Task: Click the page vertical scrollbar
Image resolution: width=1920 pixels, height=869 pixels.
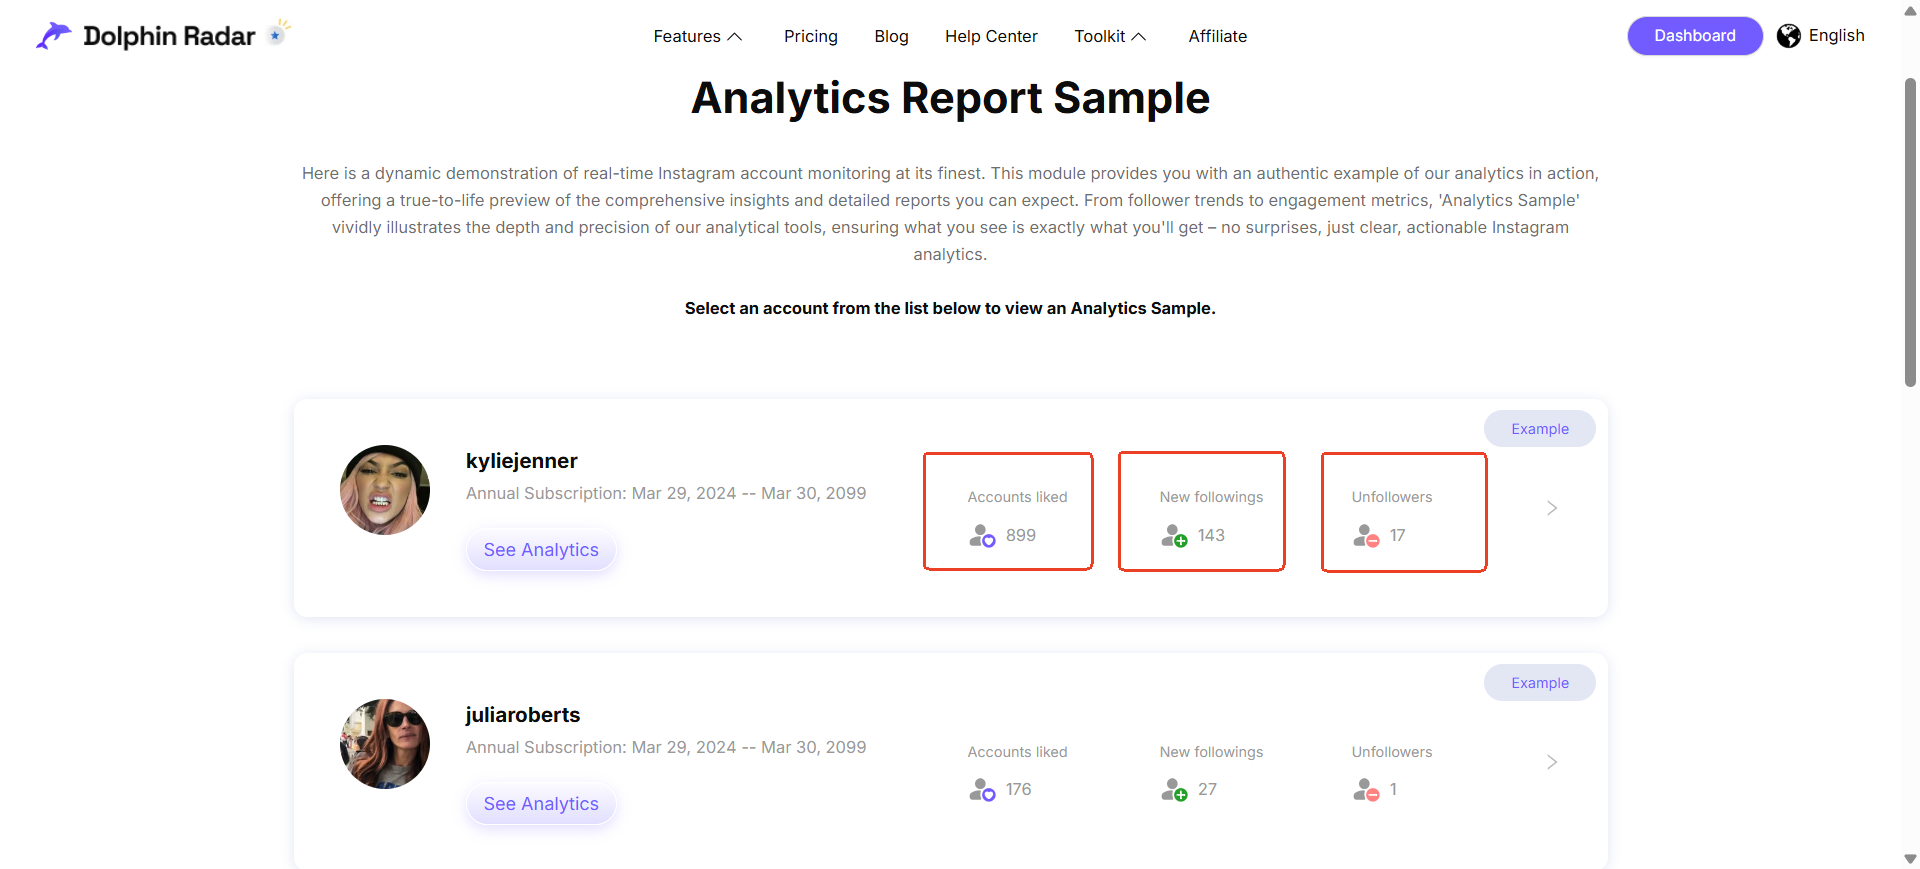Action: (x=1910, y=232)
